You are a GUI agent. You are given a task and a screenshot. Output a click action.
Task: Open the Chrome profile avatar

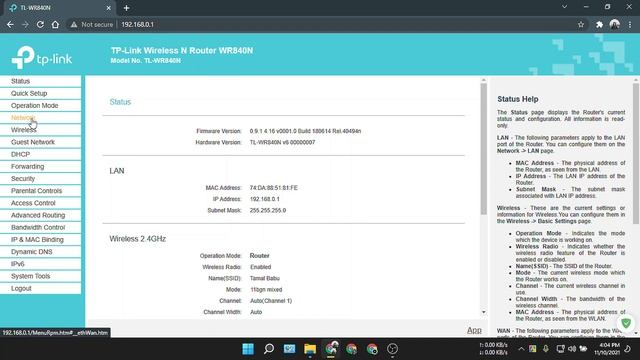click(615, 24)
